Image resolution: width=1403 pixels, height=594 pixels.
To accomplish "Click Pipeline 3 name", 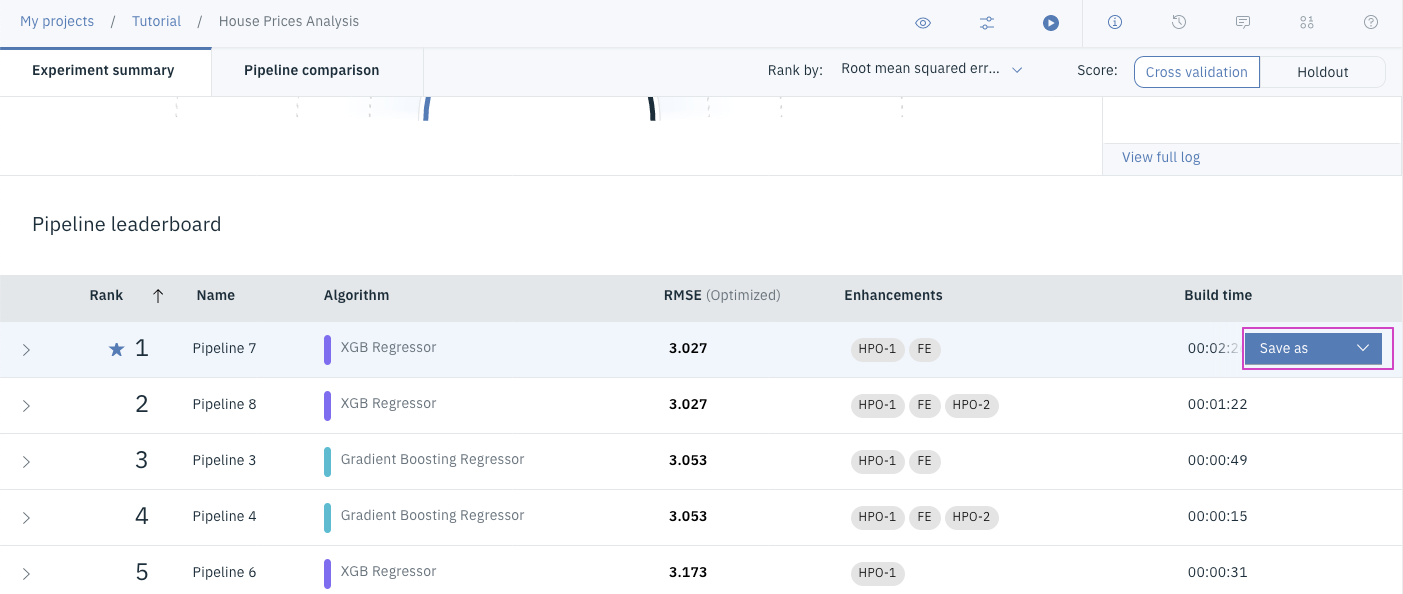I will 224,460.
